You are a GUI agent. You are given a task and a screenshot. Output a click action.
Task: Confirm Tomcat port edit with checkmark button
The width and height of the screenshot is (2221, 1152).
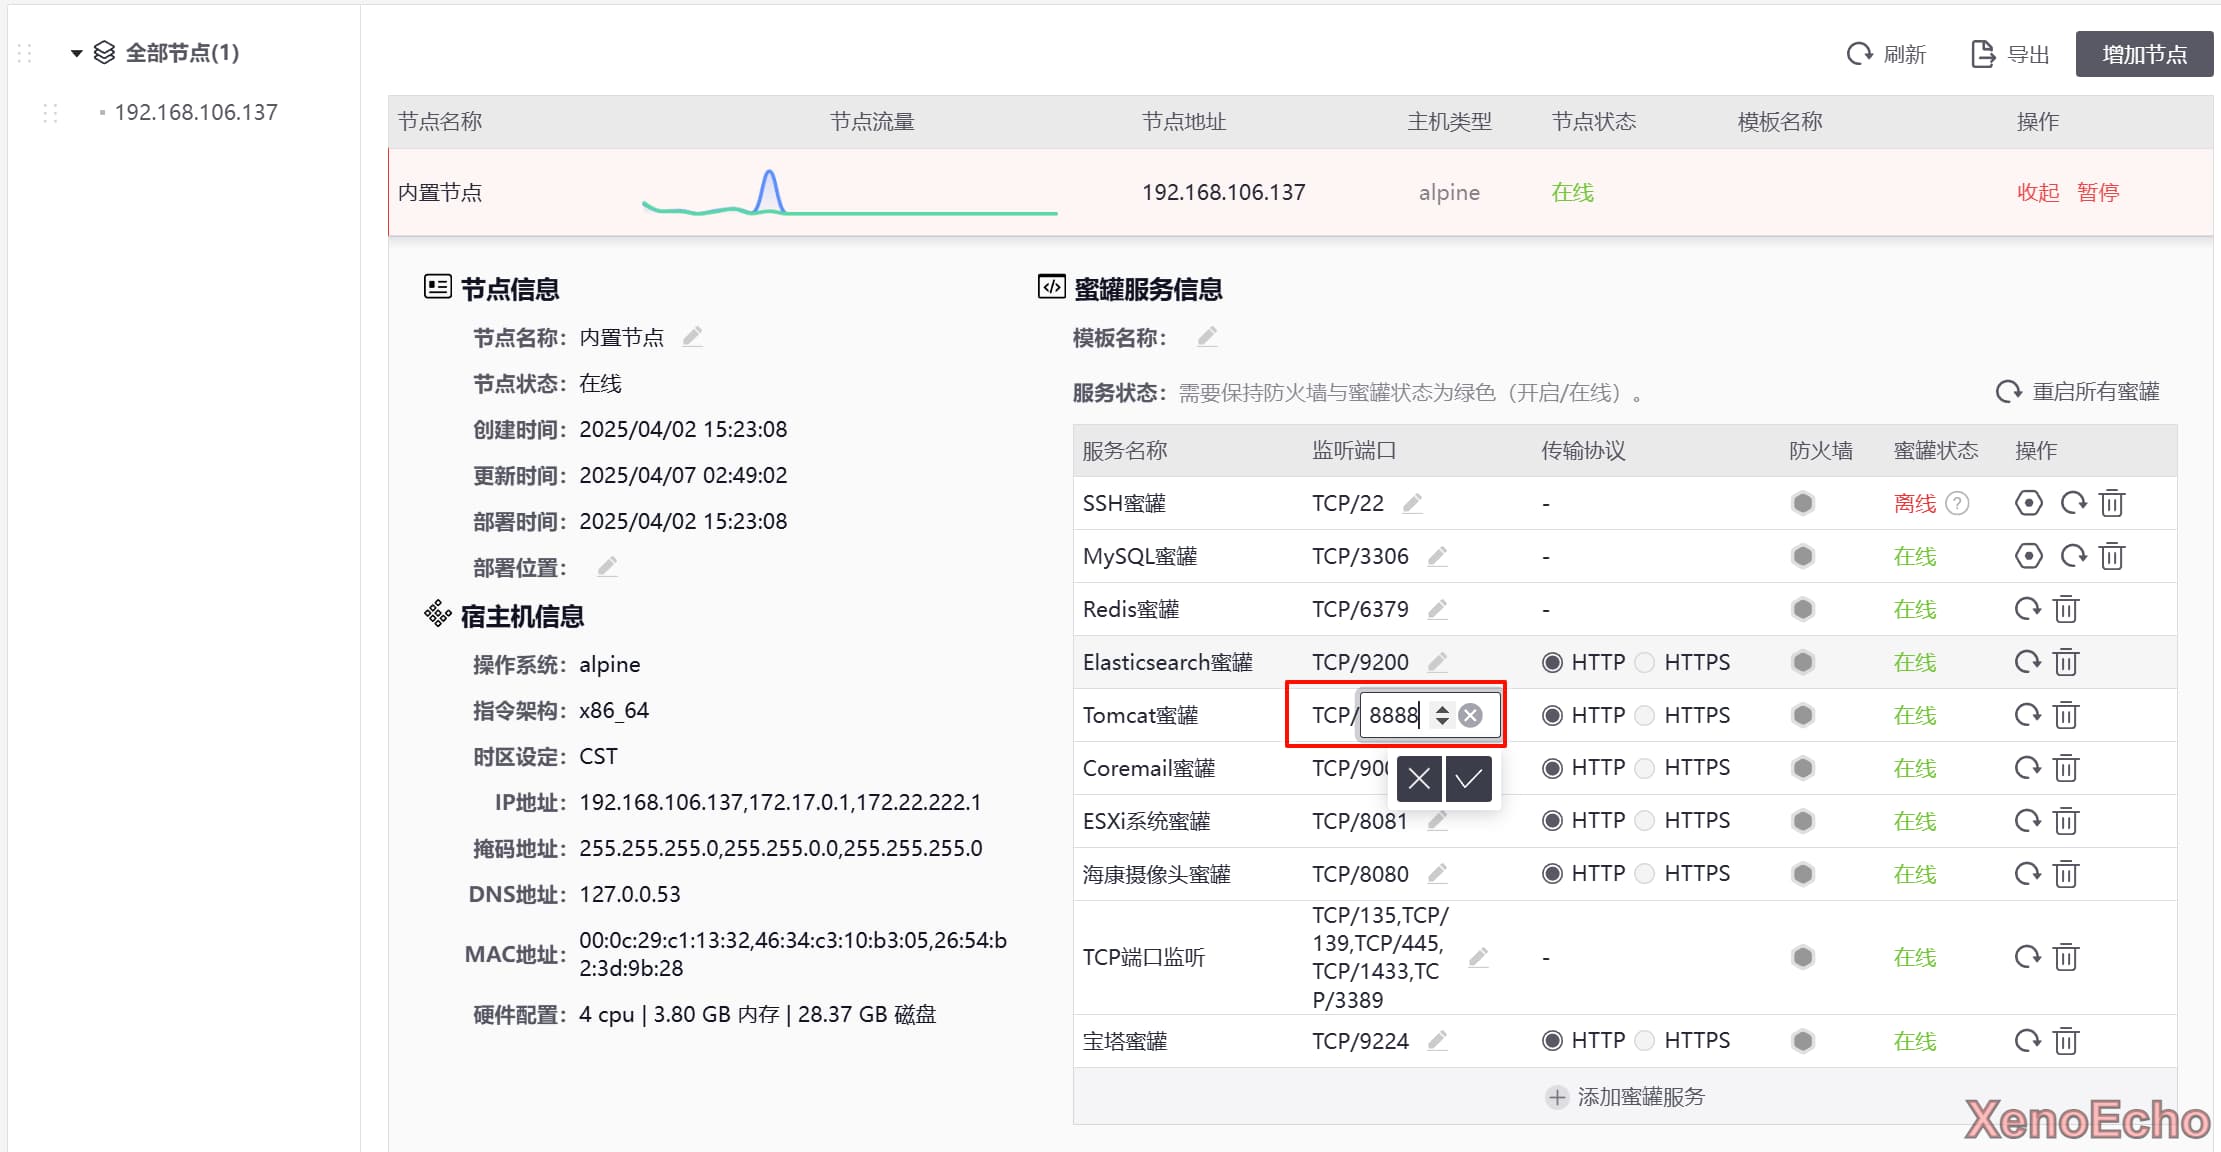click(1468, 779)
